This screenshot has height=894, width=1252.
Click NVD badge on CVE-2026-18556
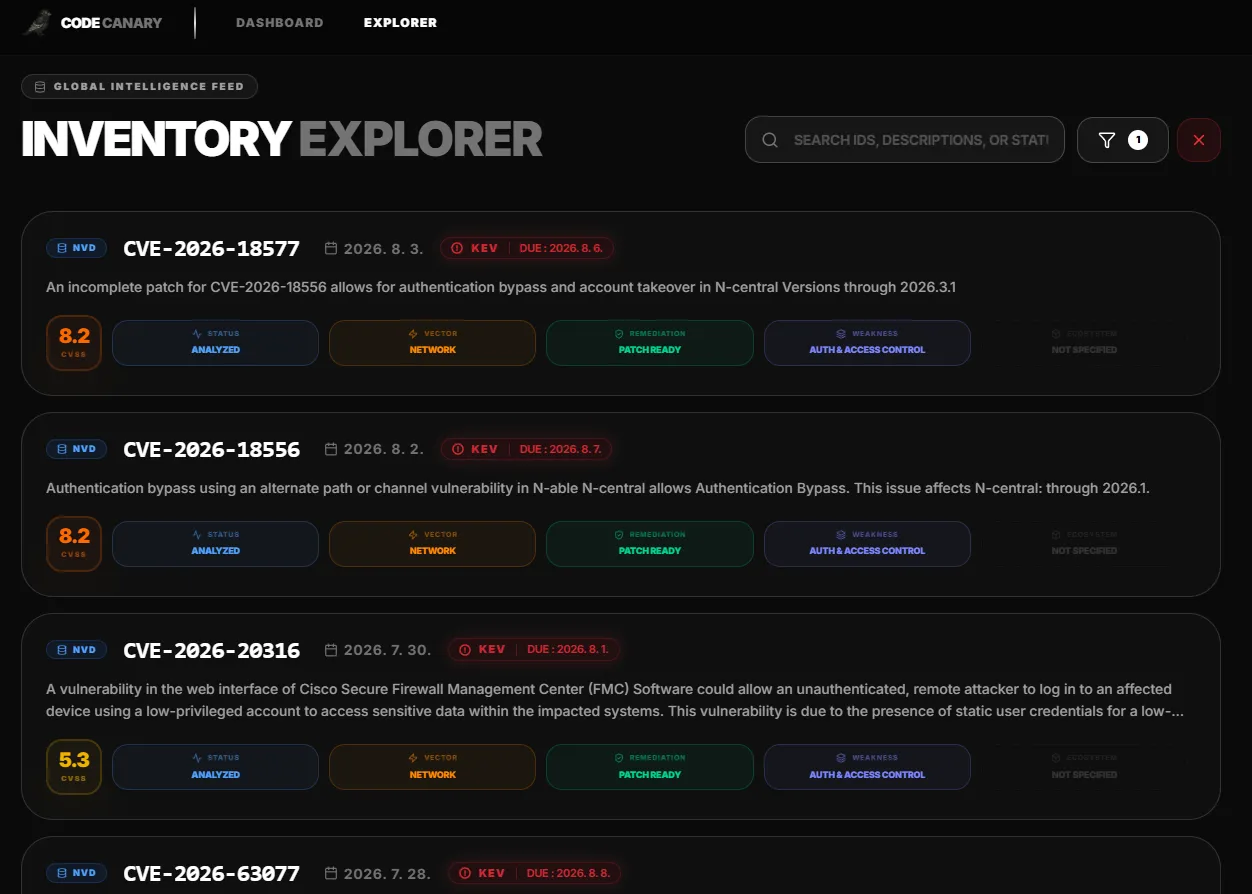coord(76,449)
